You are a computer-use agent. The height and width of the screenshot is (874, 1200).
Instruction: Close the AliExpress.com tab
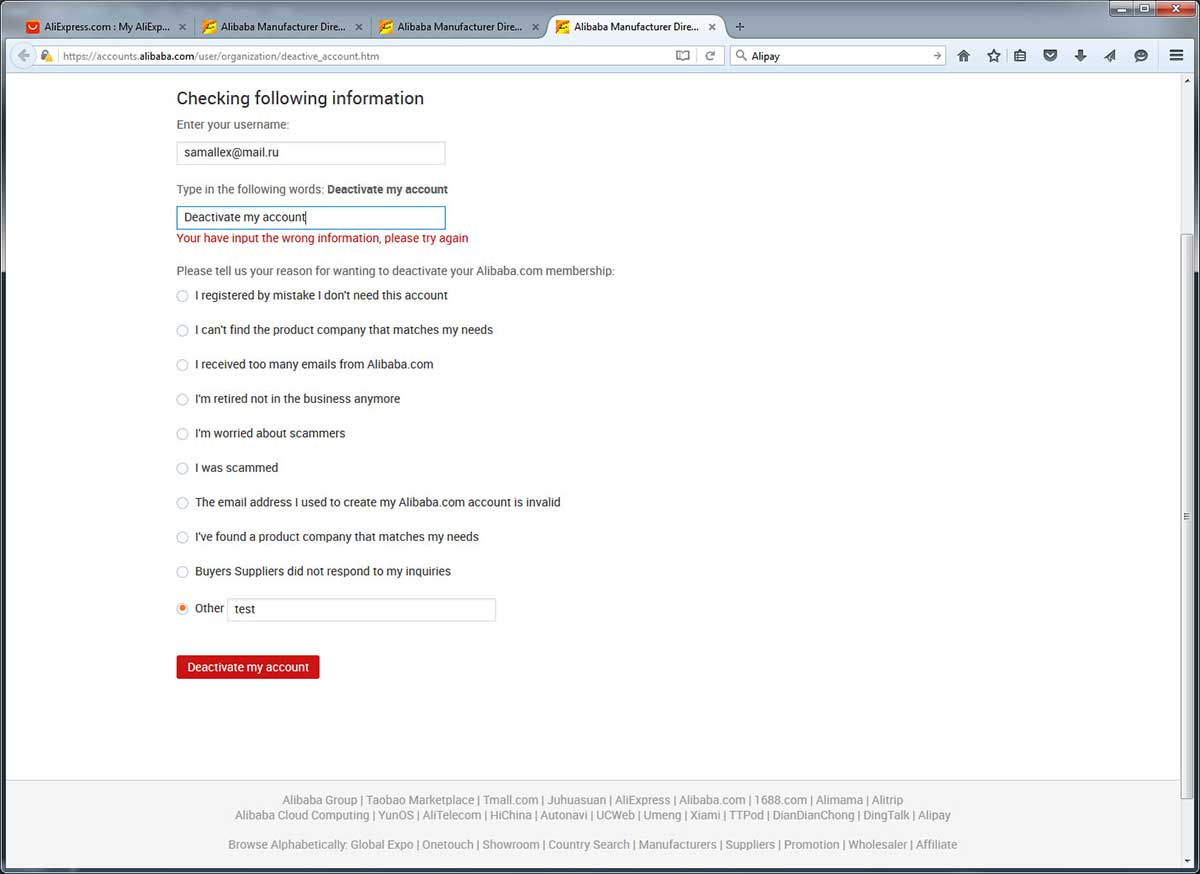tap(182, 27)
